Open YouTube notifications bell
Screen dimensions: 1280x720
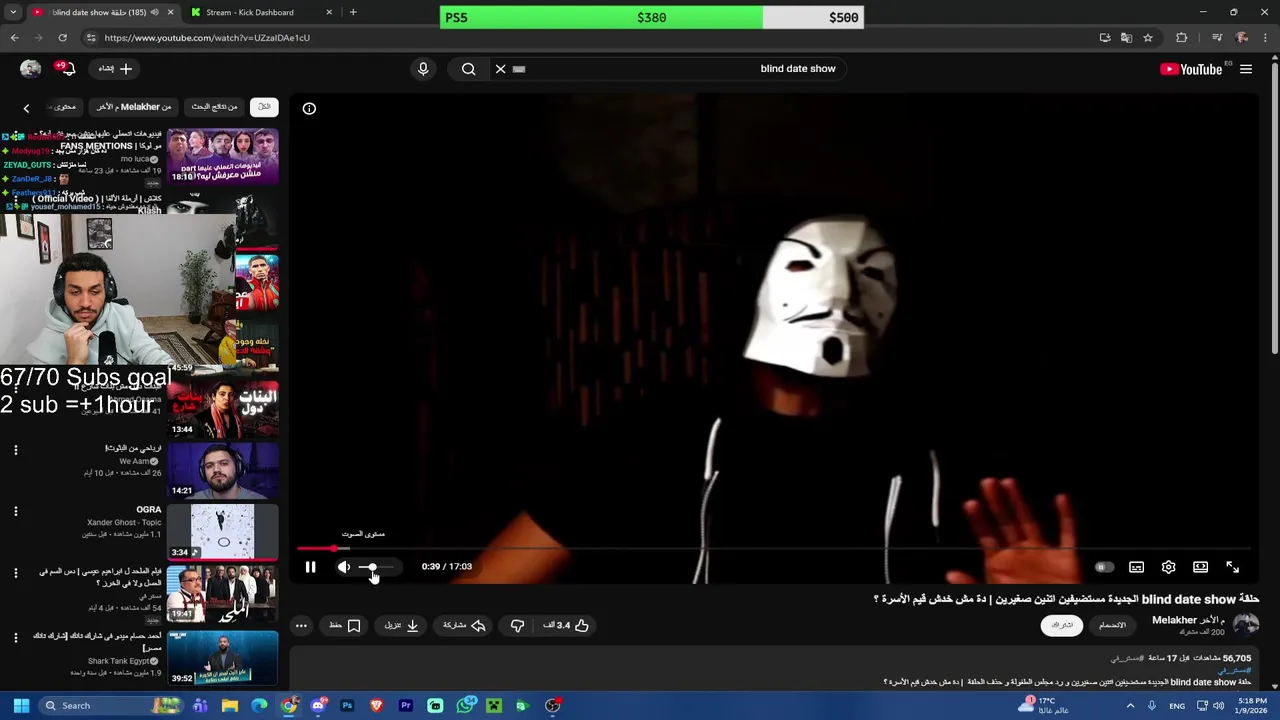66,69
